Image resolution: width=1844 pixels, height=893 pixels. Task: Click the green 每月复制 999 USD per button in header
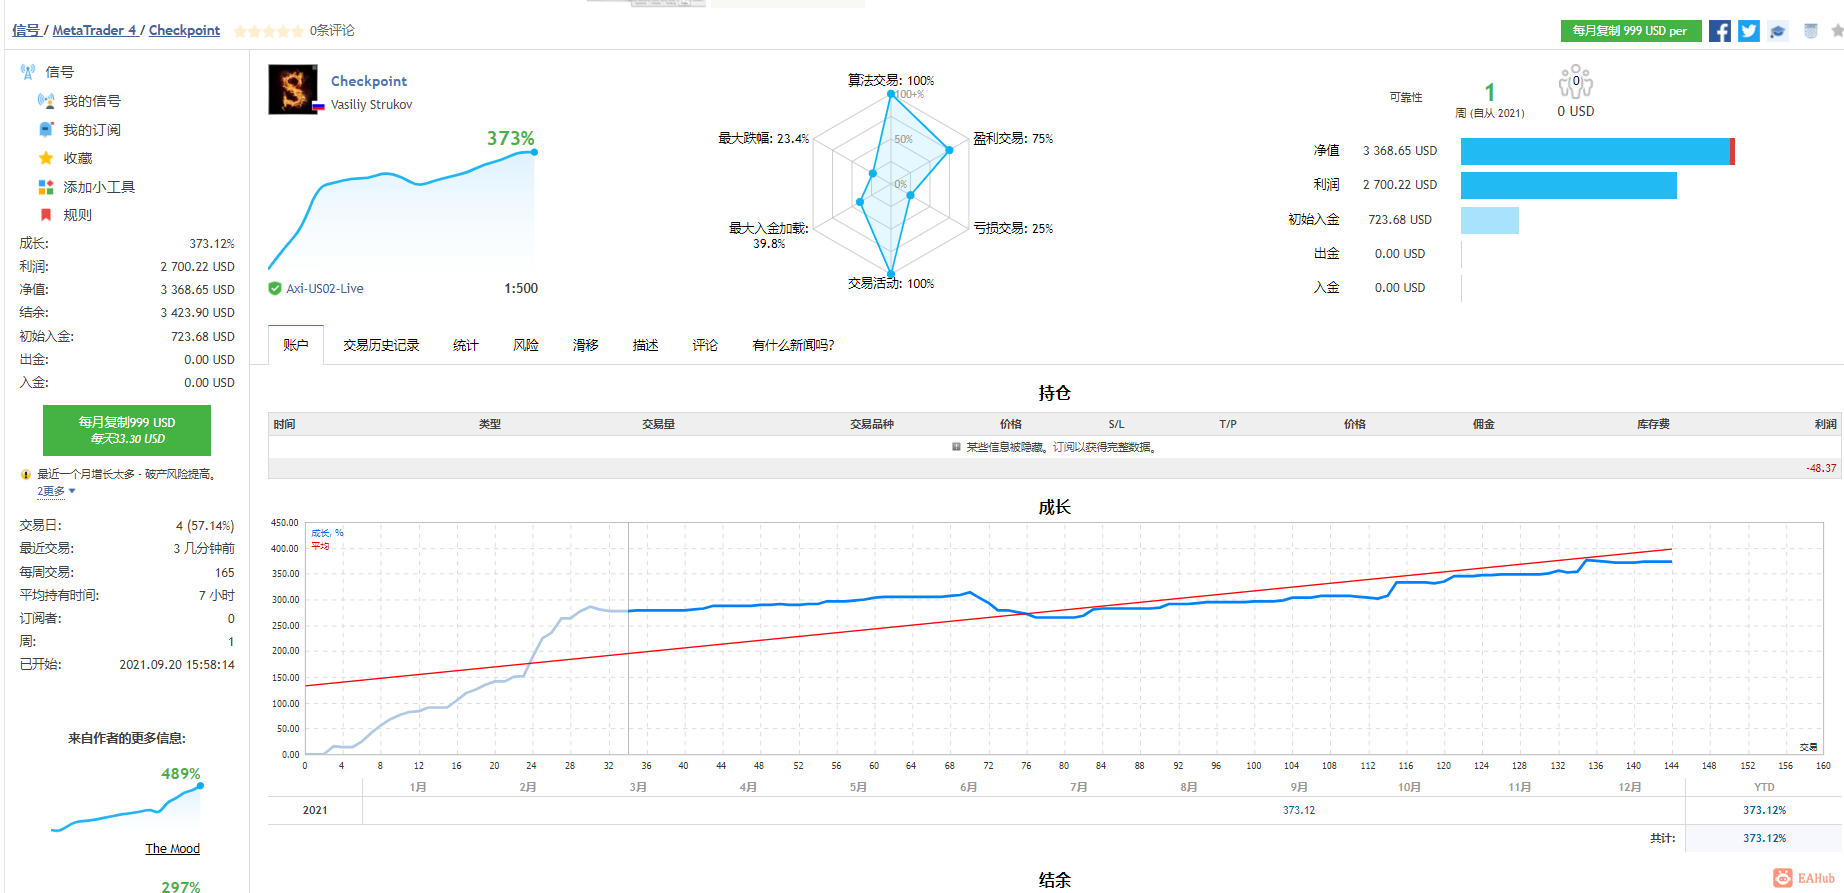tap(1631, 31)
